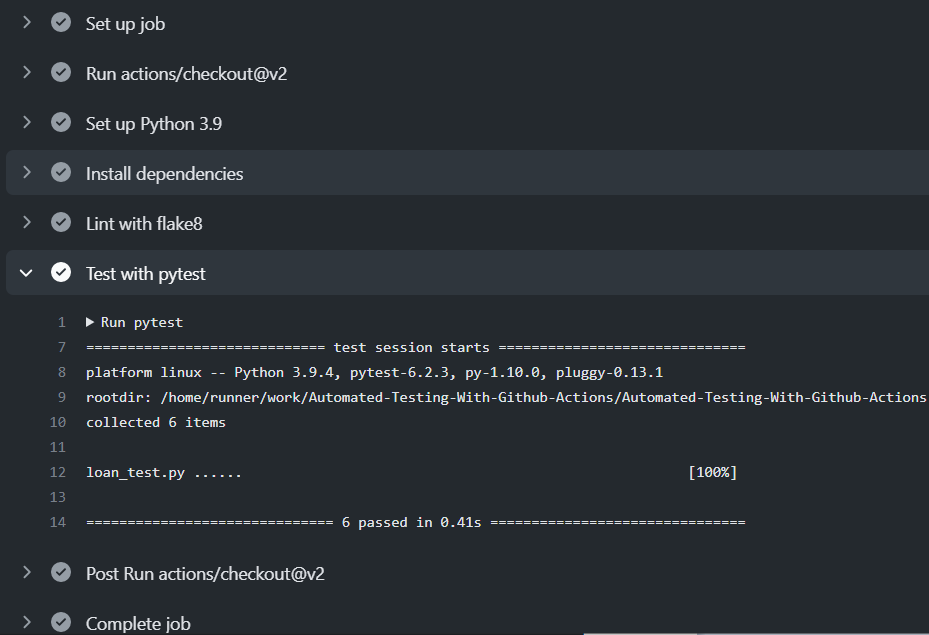929x635 pixels.
Task: Click the success checkmark beside Set up job
Action: (61, 23)
